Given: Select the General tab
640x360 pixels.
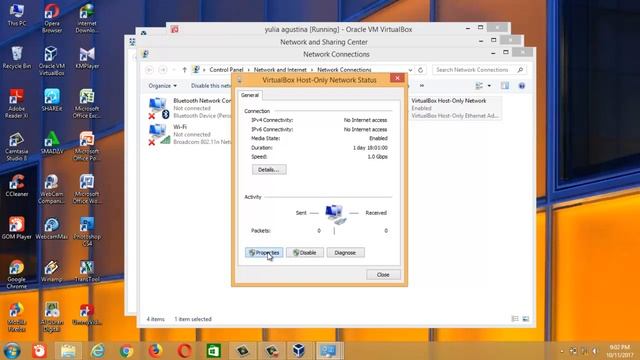Looking at the screenshot, I should [x=250, y=95].
